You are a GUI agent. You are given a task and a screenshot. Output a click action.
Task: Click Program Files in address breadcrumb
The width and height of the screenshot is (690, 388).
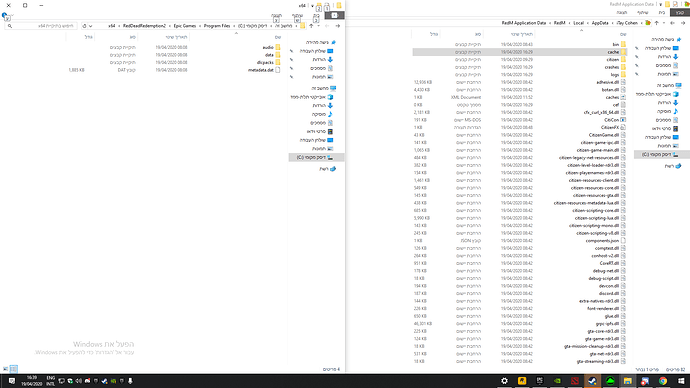[x=217, y=26]
